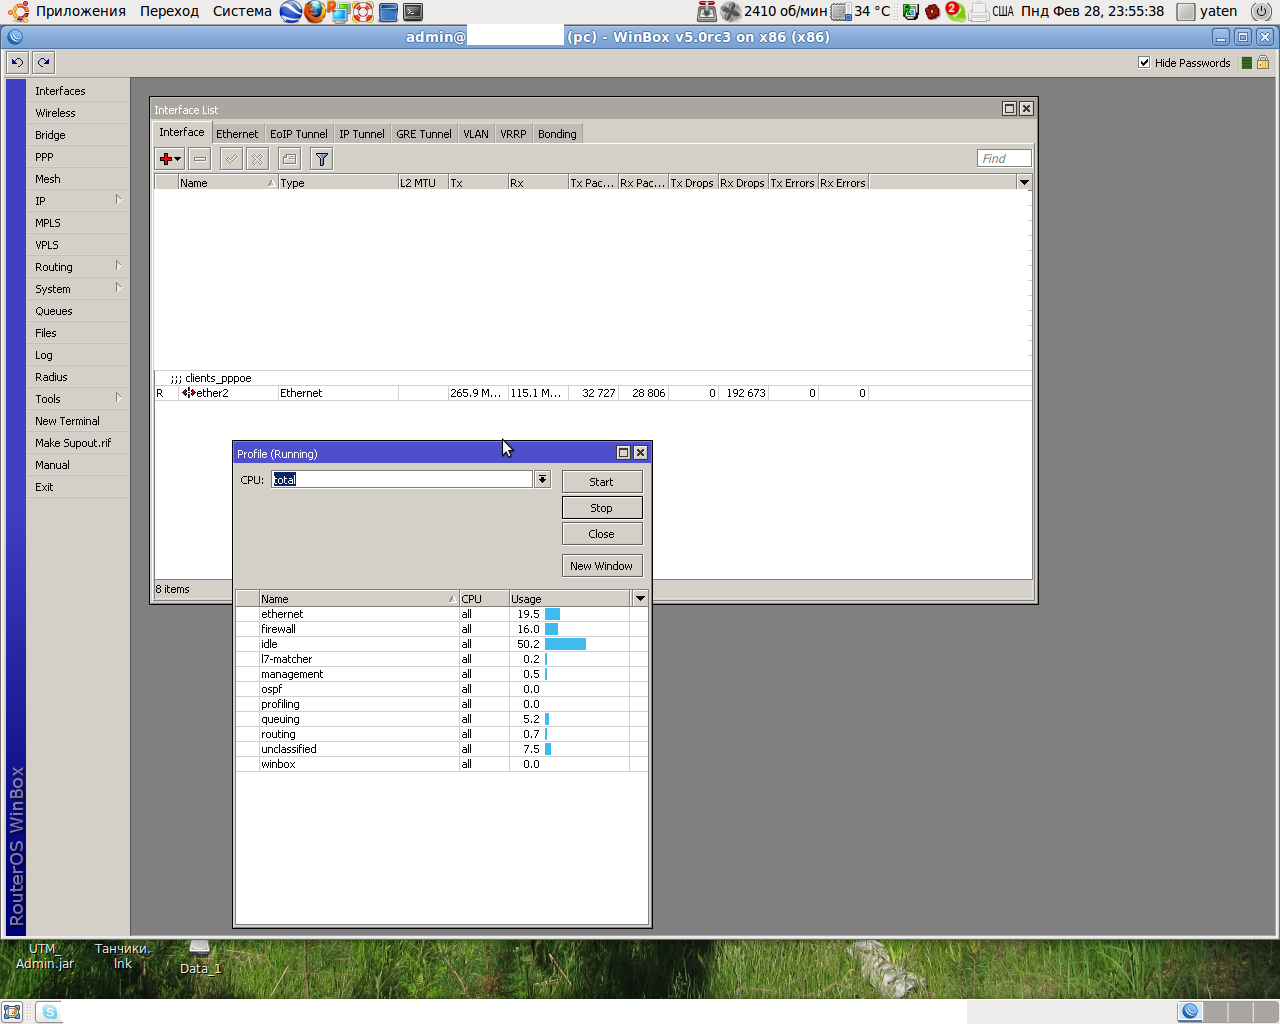Screen dimensions: 1280x1024
Task: Sort Interface List by Type column header
Action: point(338,183)
